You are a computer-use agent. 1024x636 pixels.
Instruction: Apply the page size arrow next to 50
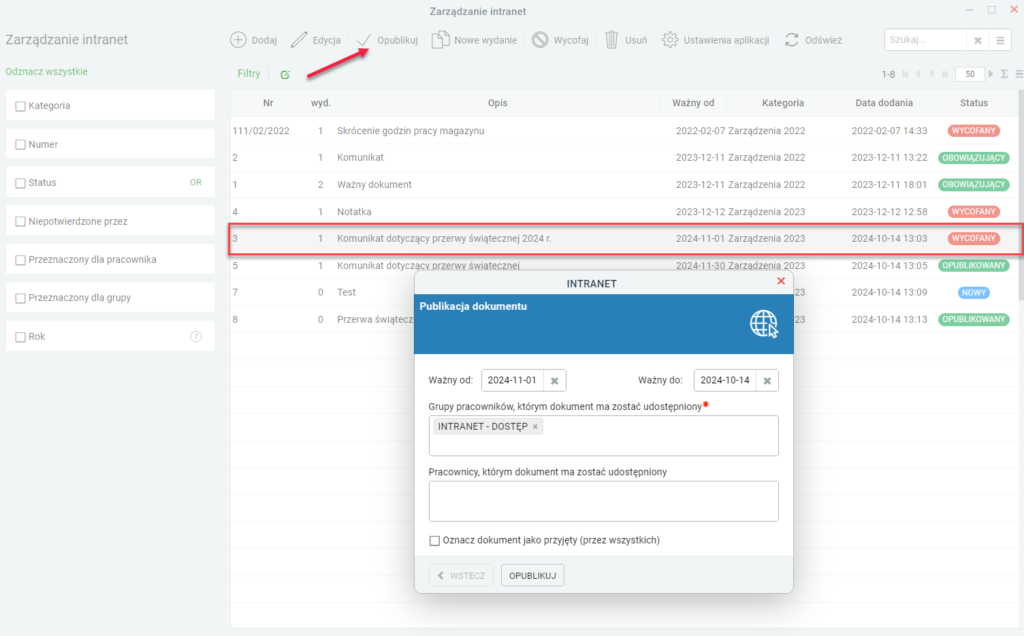(991, 74)
